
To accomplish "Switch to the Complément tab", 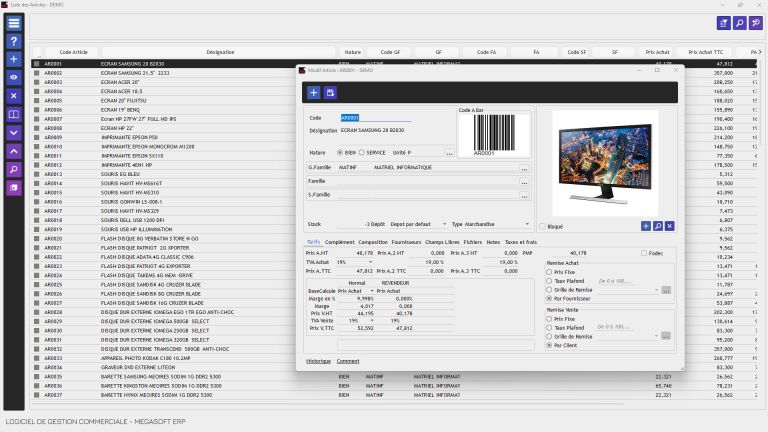I will [339, 242].
